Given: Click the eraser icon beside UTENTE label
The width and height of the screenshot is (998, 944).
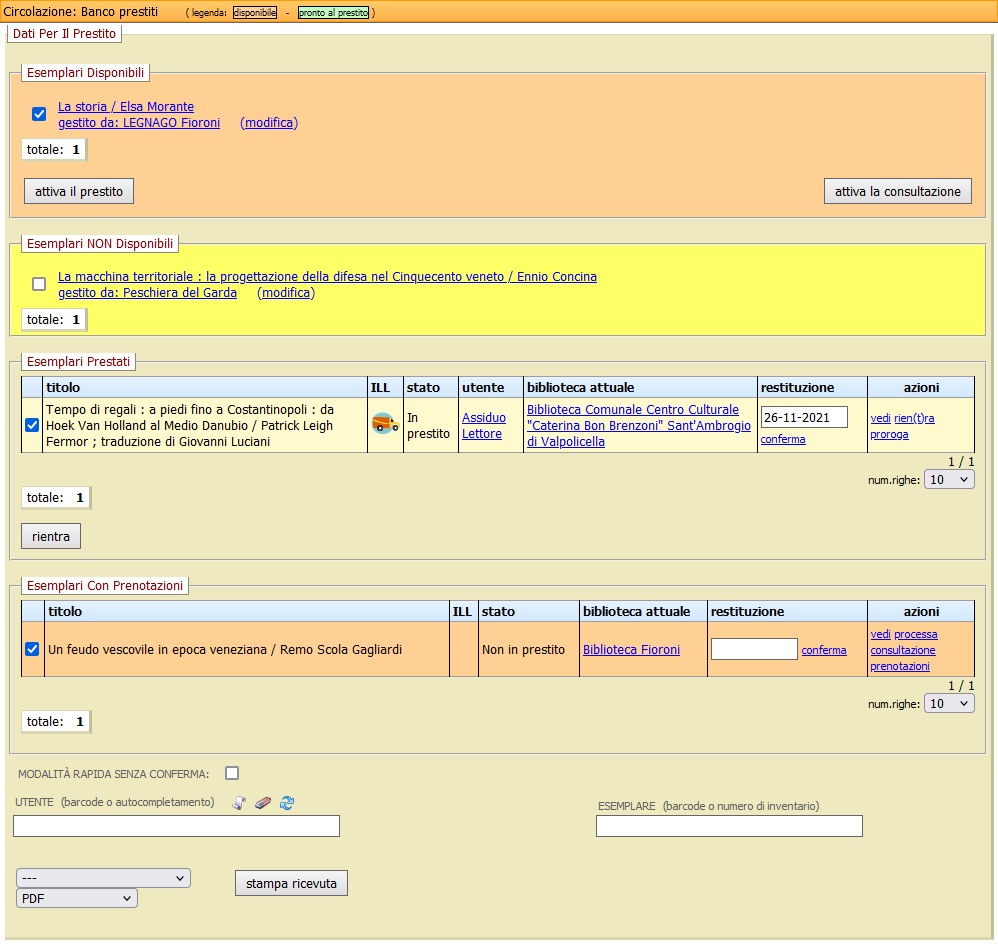Looking at the screenshot, I should pyautogui.click(x=263, y=802).
